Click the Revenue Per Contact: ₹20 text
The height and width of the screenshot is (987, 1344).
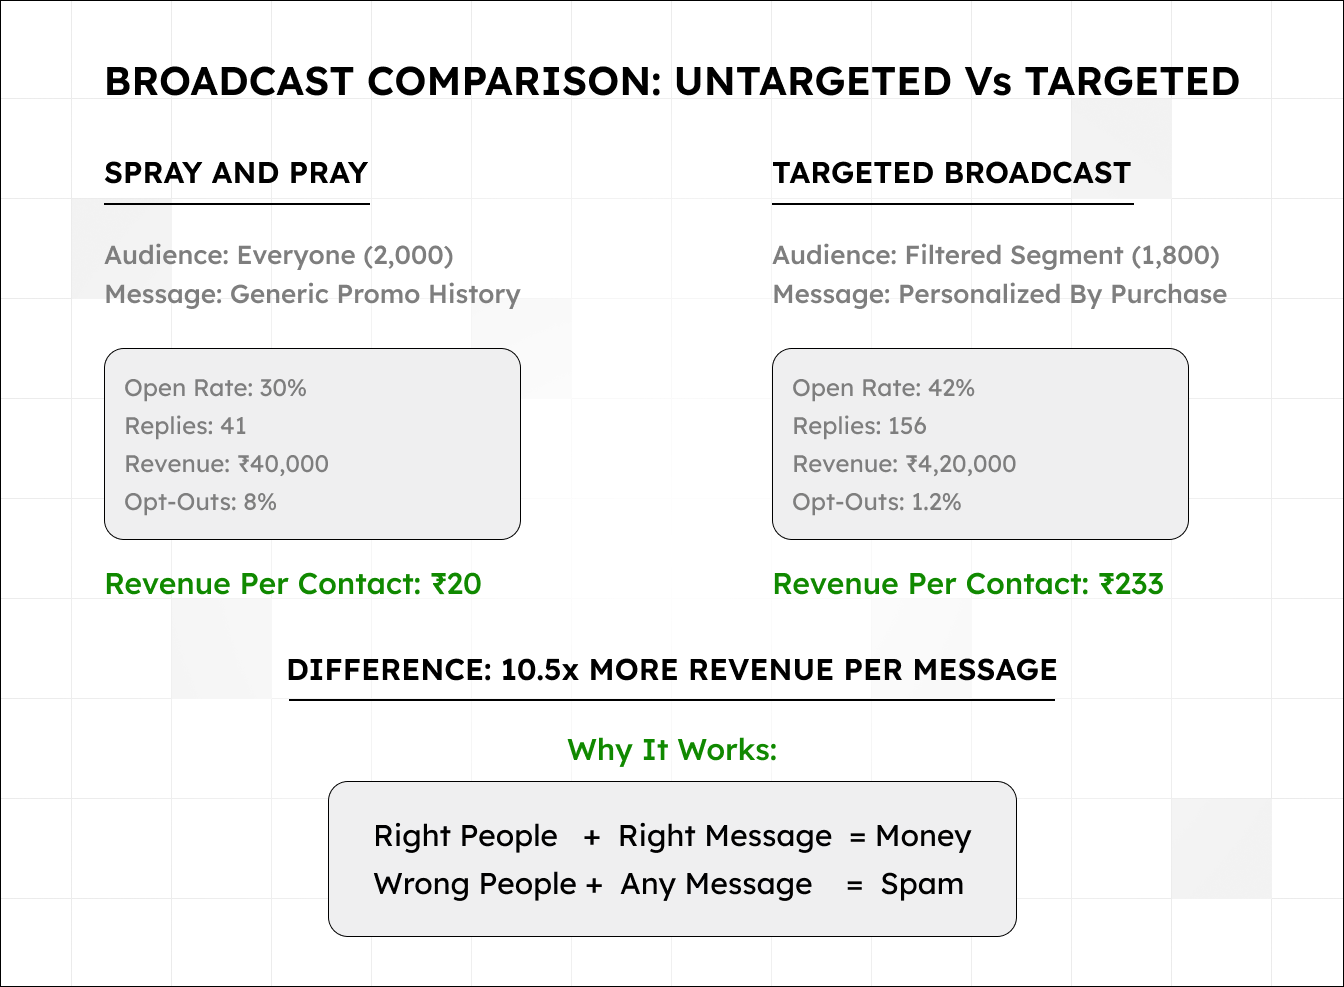[x=293, y=584]
